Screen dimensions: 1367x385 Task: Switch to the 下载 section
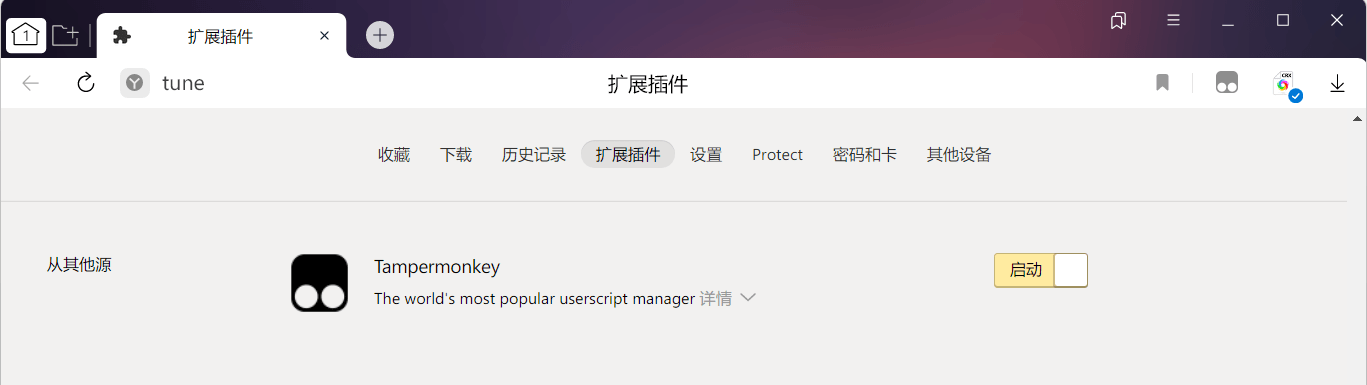pos(456,154)
